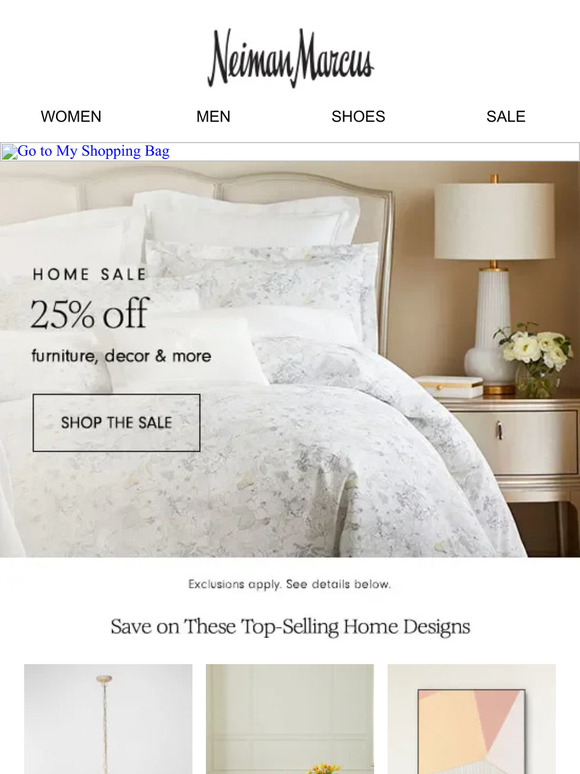Click the 25% off headline text

point(89,313)
